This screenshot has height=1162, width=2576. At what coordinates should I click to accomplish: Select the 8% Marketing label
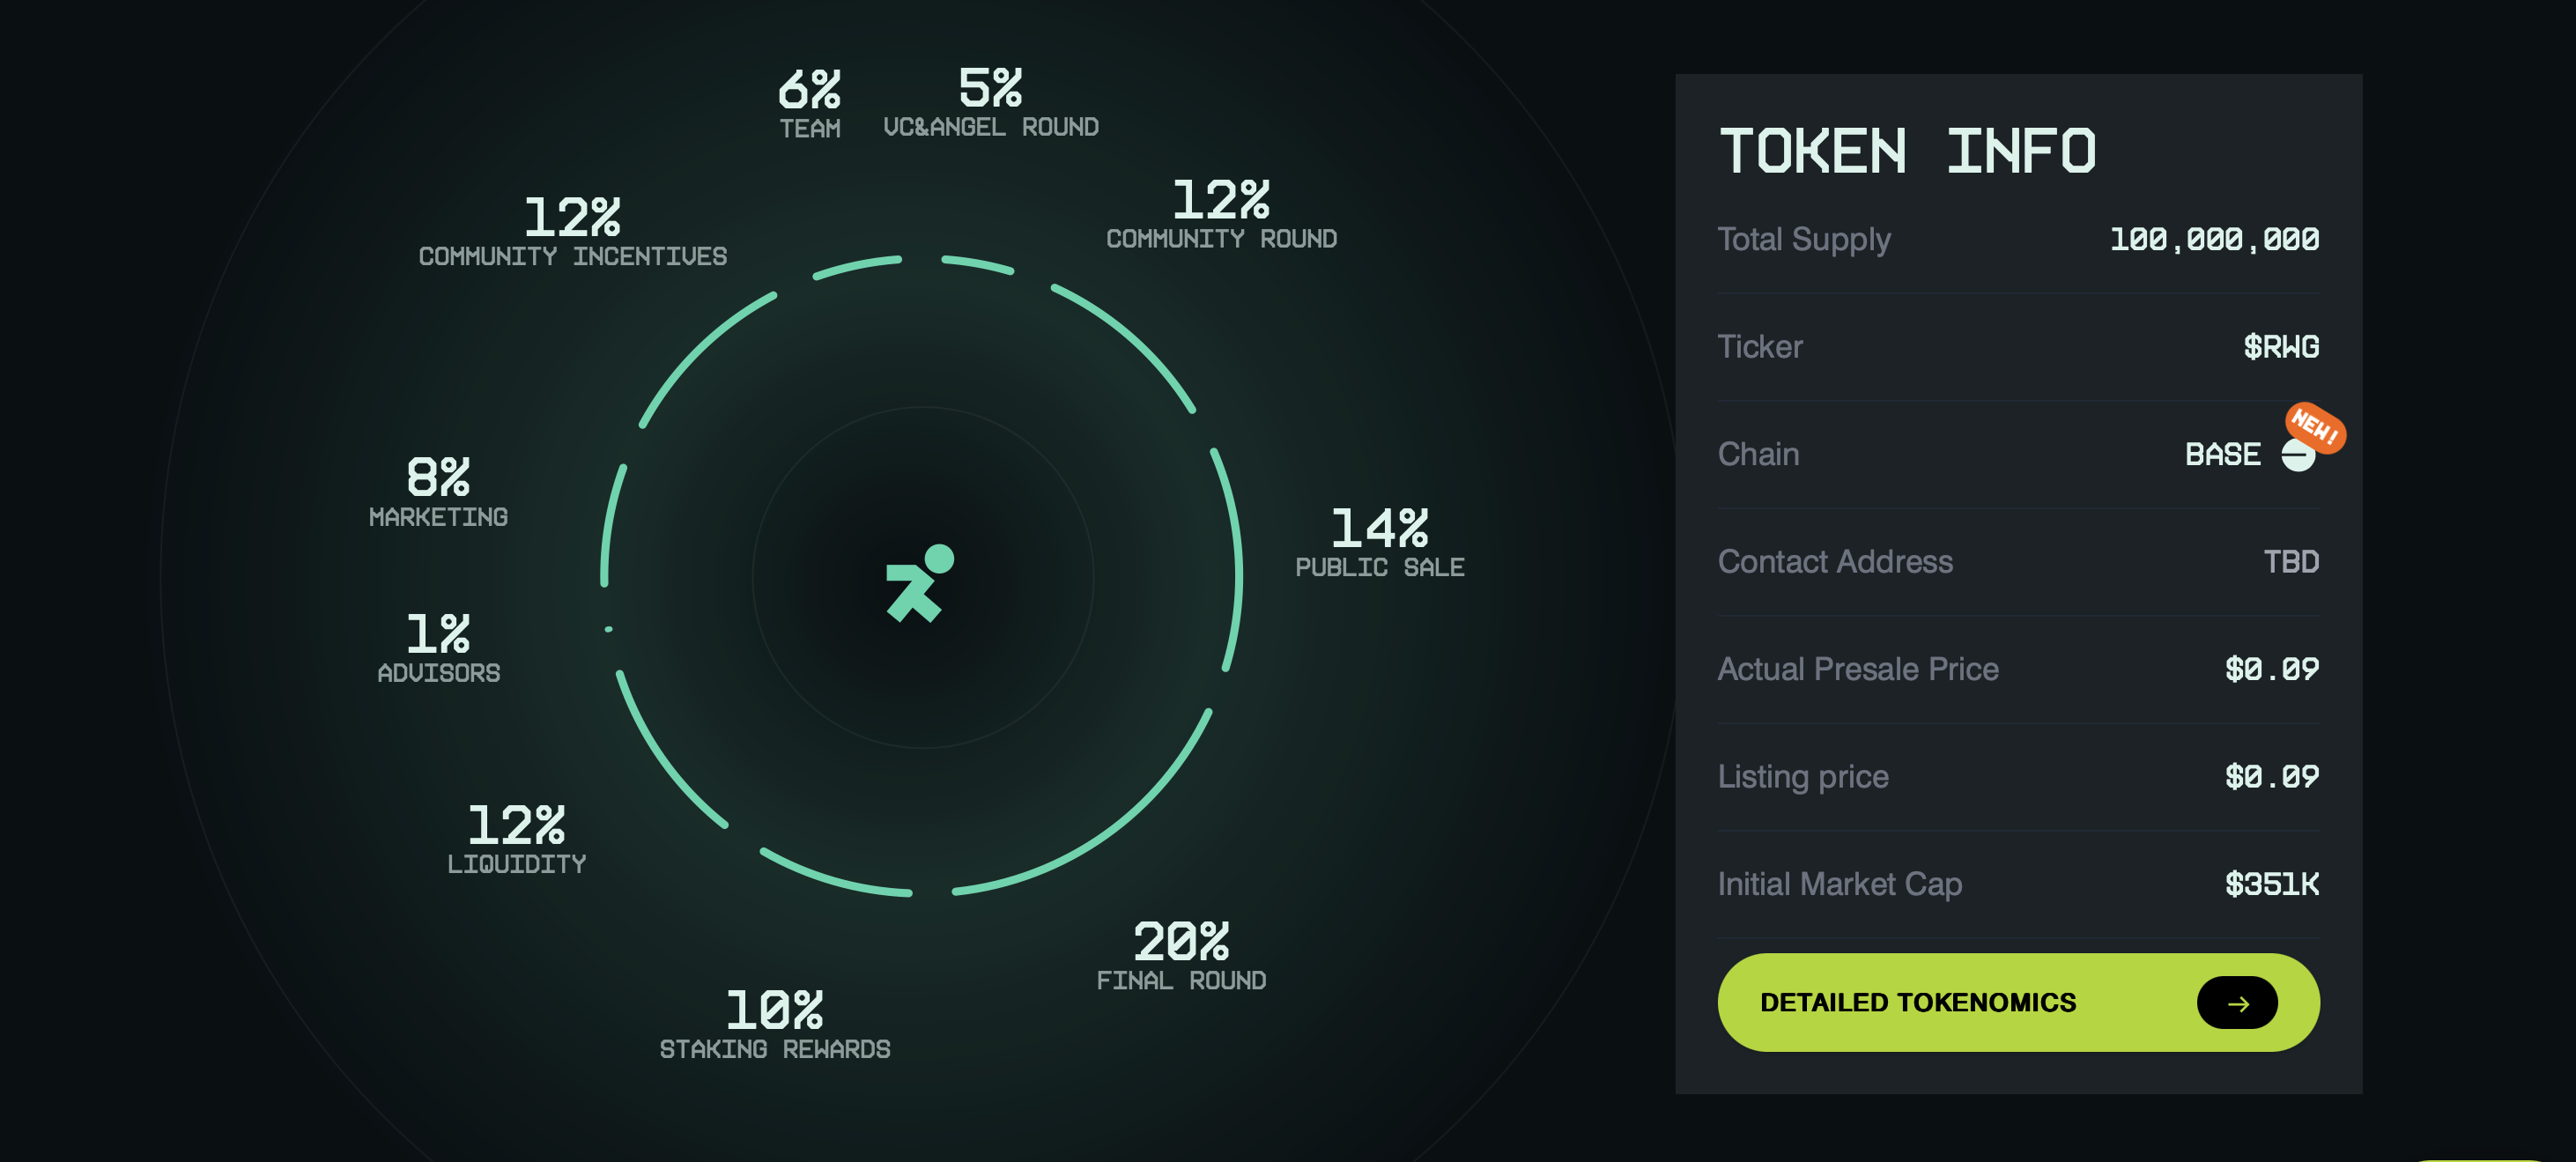(438, 492)
